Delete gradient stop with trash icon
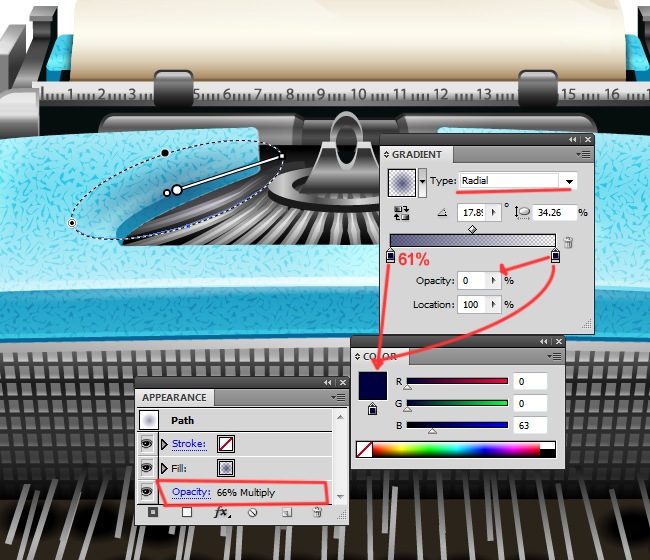 point(568,242)
